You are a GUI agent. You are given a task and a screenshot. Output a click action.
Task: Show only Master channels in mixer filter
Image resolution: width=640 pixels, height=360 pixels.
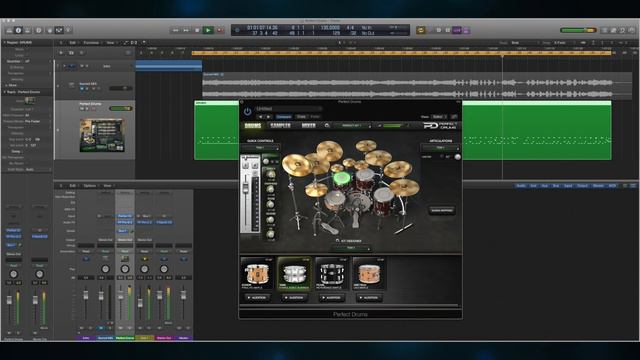click(x=598, y=186)
